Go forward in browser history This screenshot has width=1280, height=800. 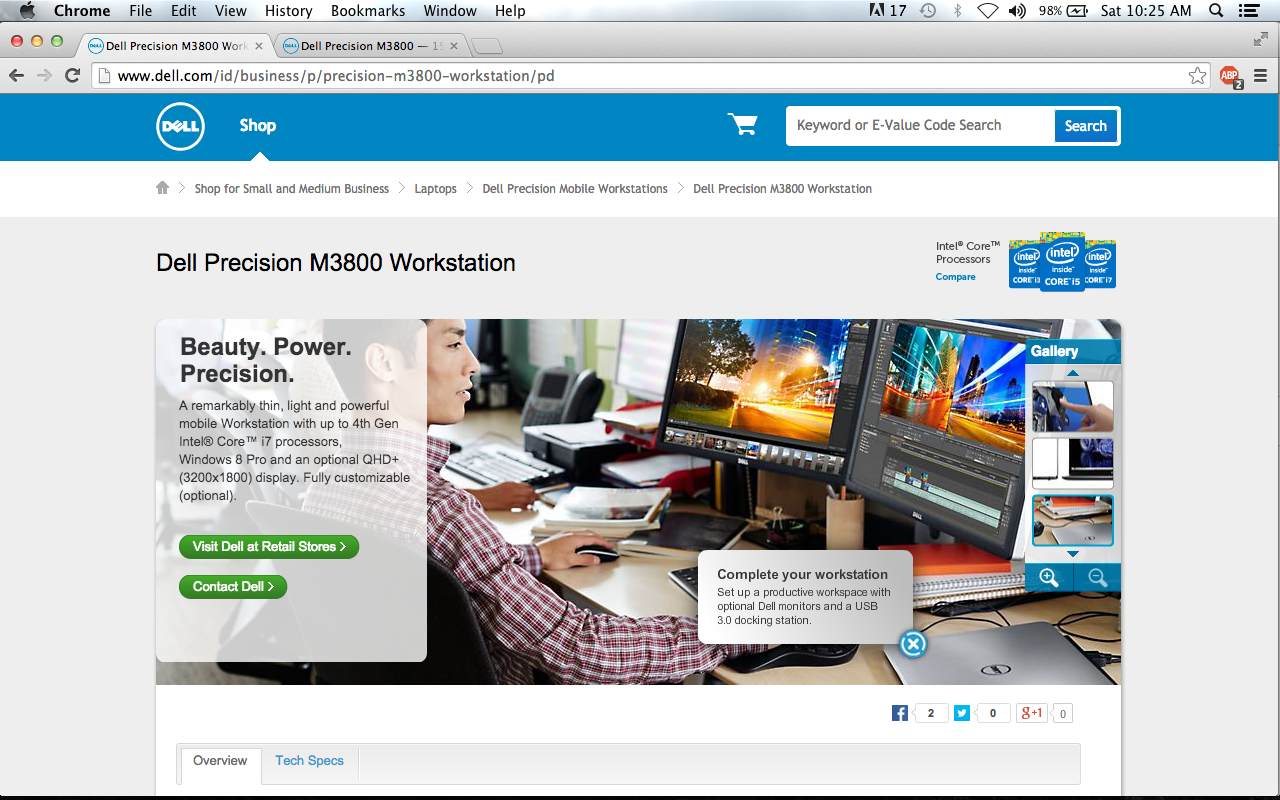(x=44, y=76)
